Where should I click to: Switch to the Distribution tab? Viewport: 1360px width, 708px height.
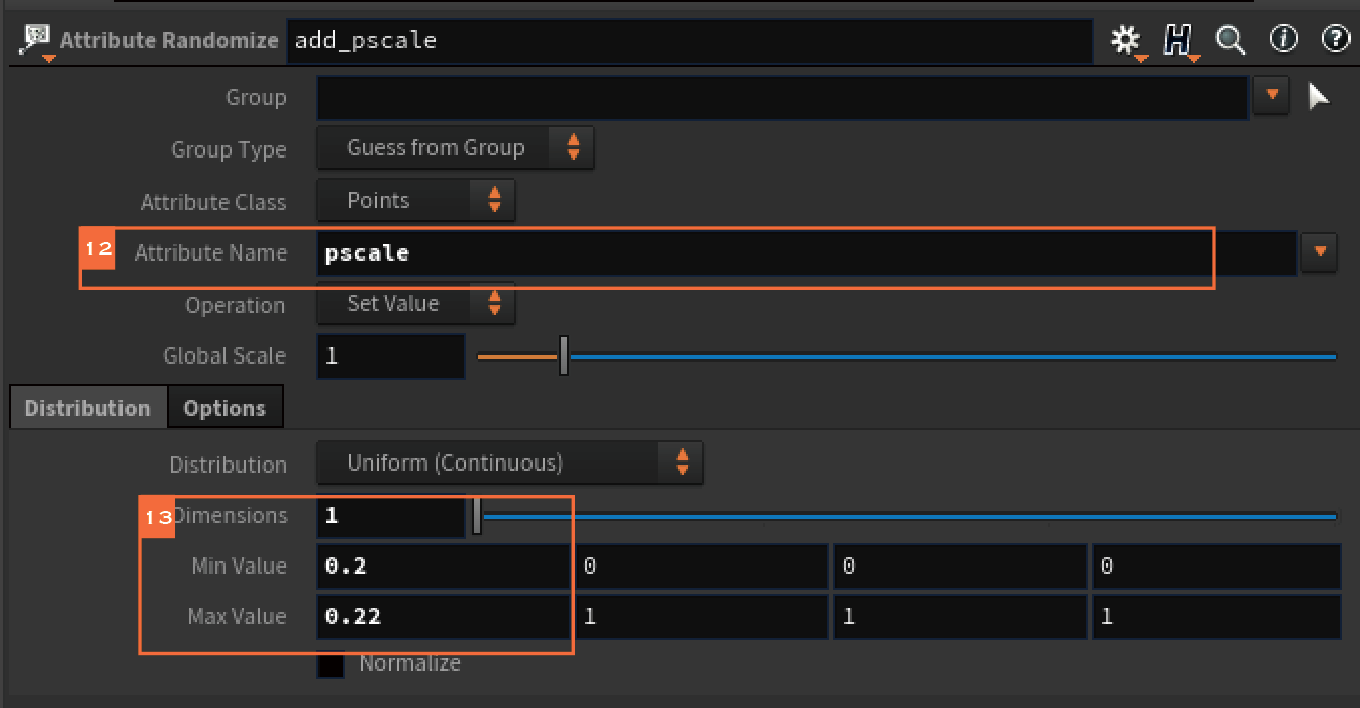click(87, 408)
